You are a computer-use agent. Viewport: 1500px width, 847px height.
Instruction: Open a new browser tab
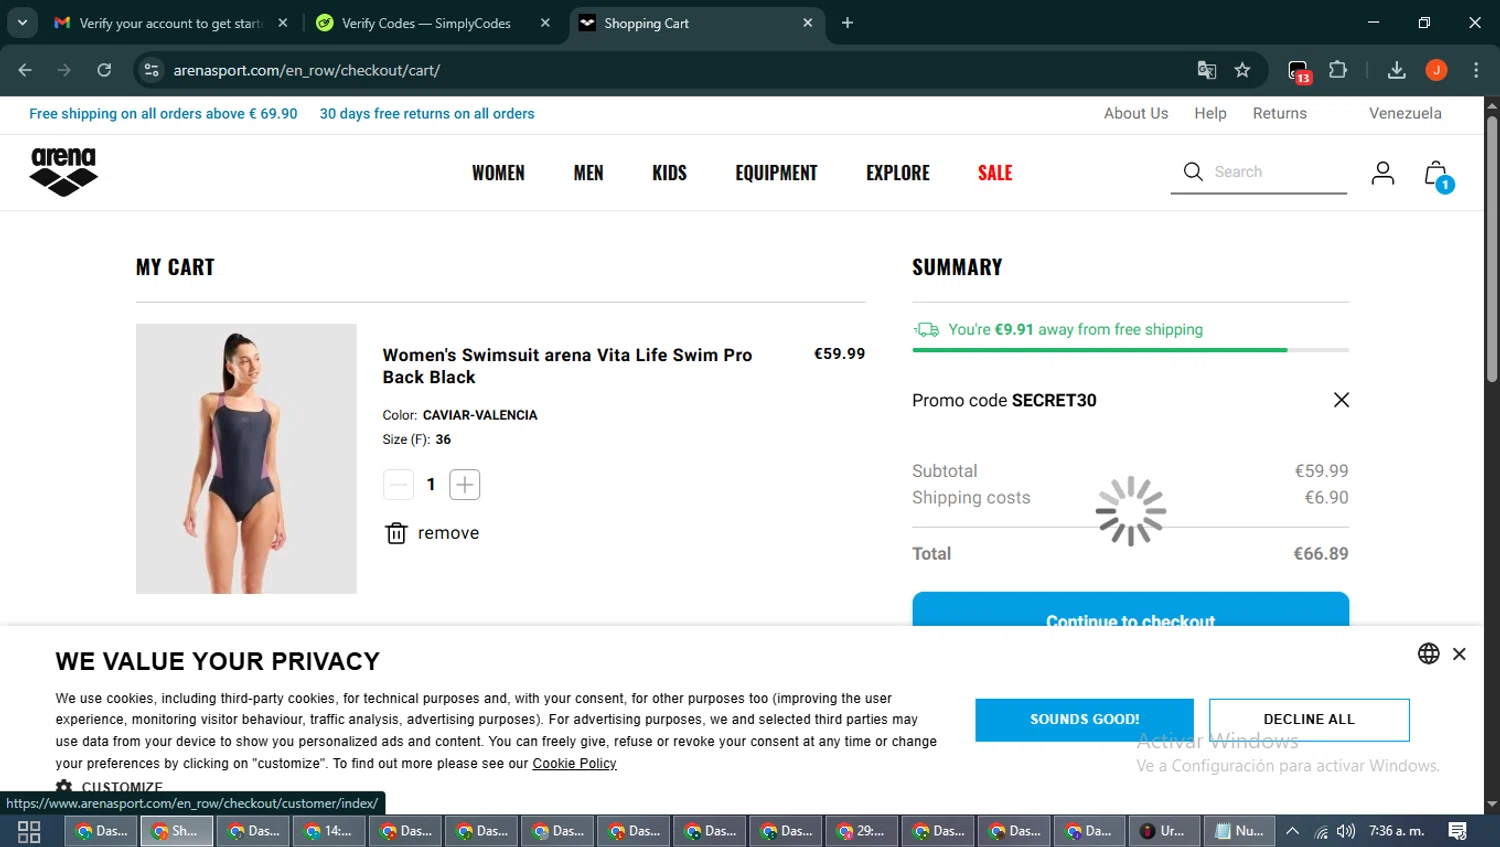coord(847,23)
